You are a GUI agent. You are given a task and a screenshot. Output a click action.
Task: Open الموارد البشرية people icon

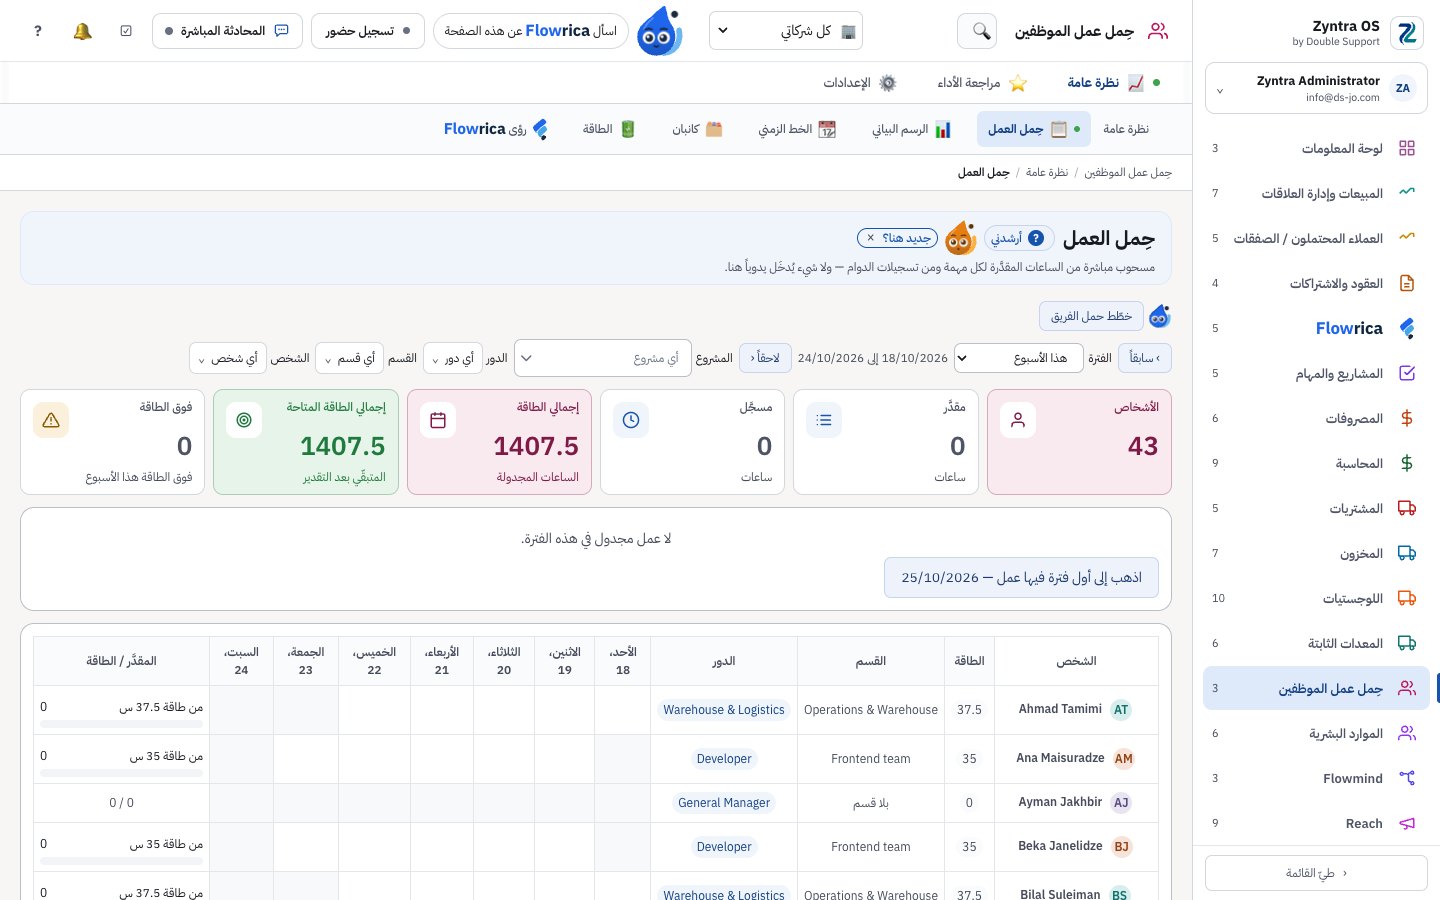tap(1407, 733)
